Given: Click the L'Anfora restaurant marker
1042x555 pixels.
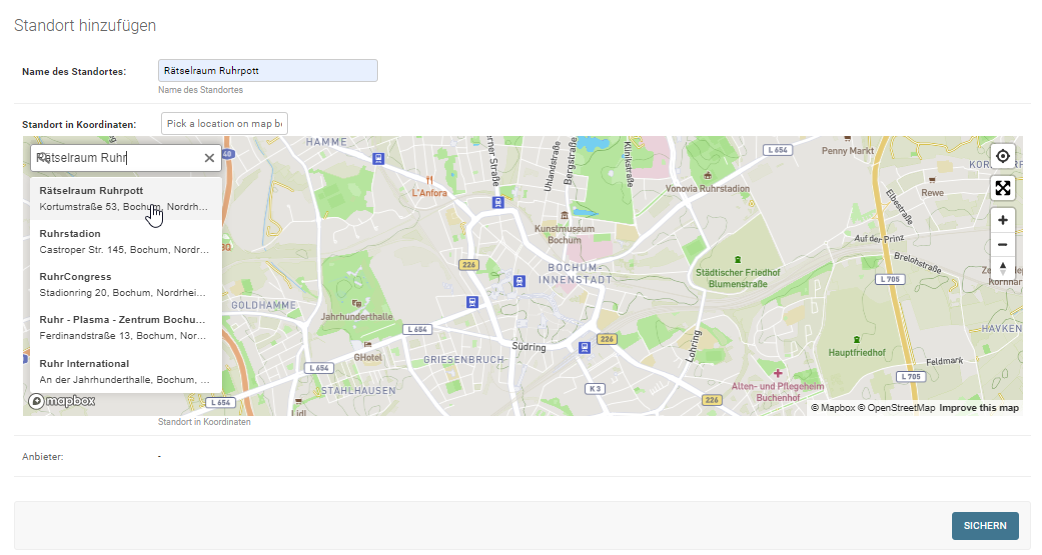Looking at the screenshot, I should point(429,180).
